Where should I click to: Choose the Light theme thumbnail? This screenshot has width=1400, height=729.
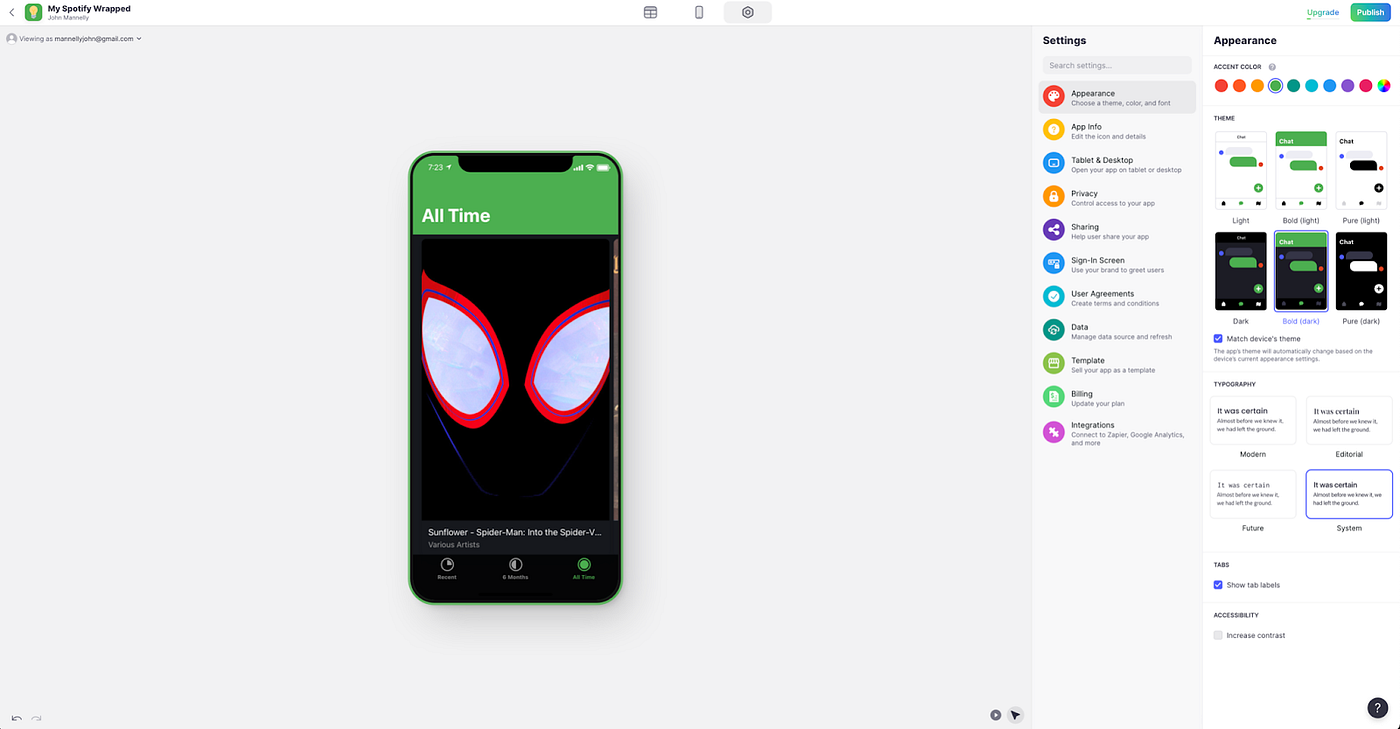tap(1241, 170)
